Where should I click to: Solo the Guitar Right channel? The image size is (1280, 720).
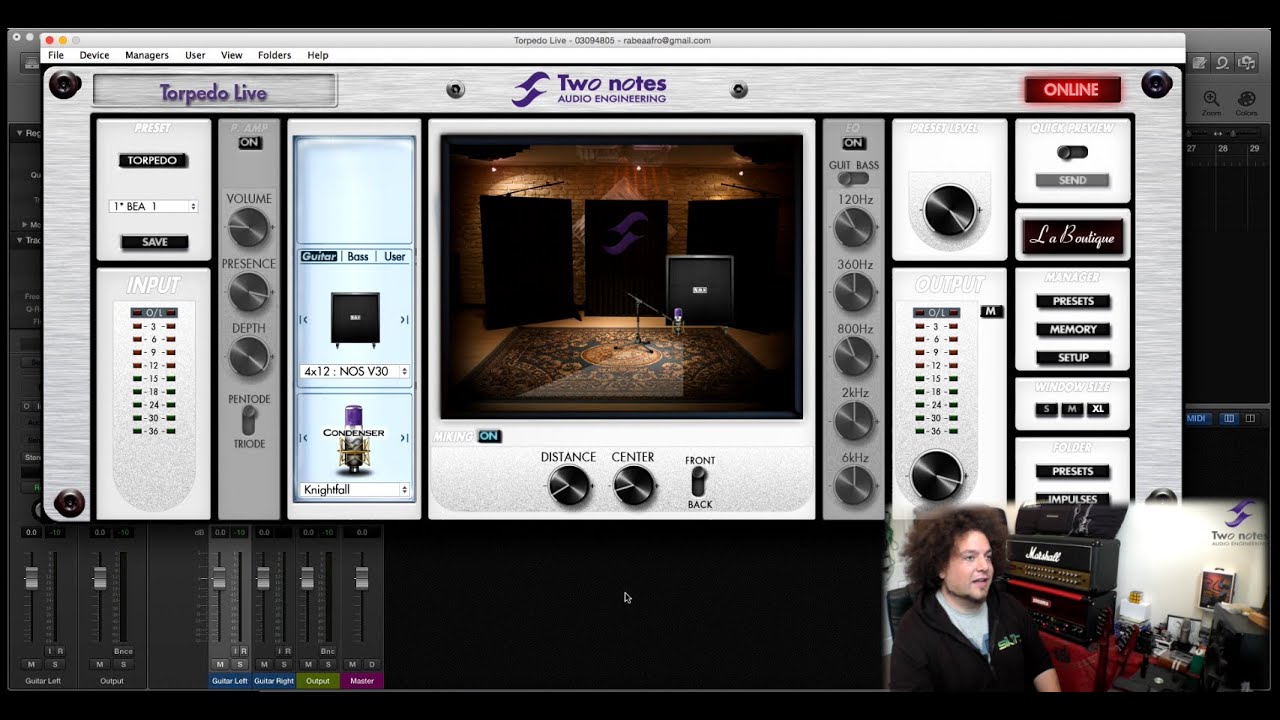283,664
